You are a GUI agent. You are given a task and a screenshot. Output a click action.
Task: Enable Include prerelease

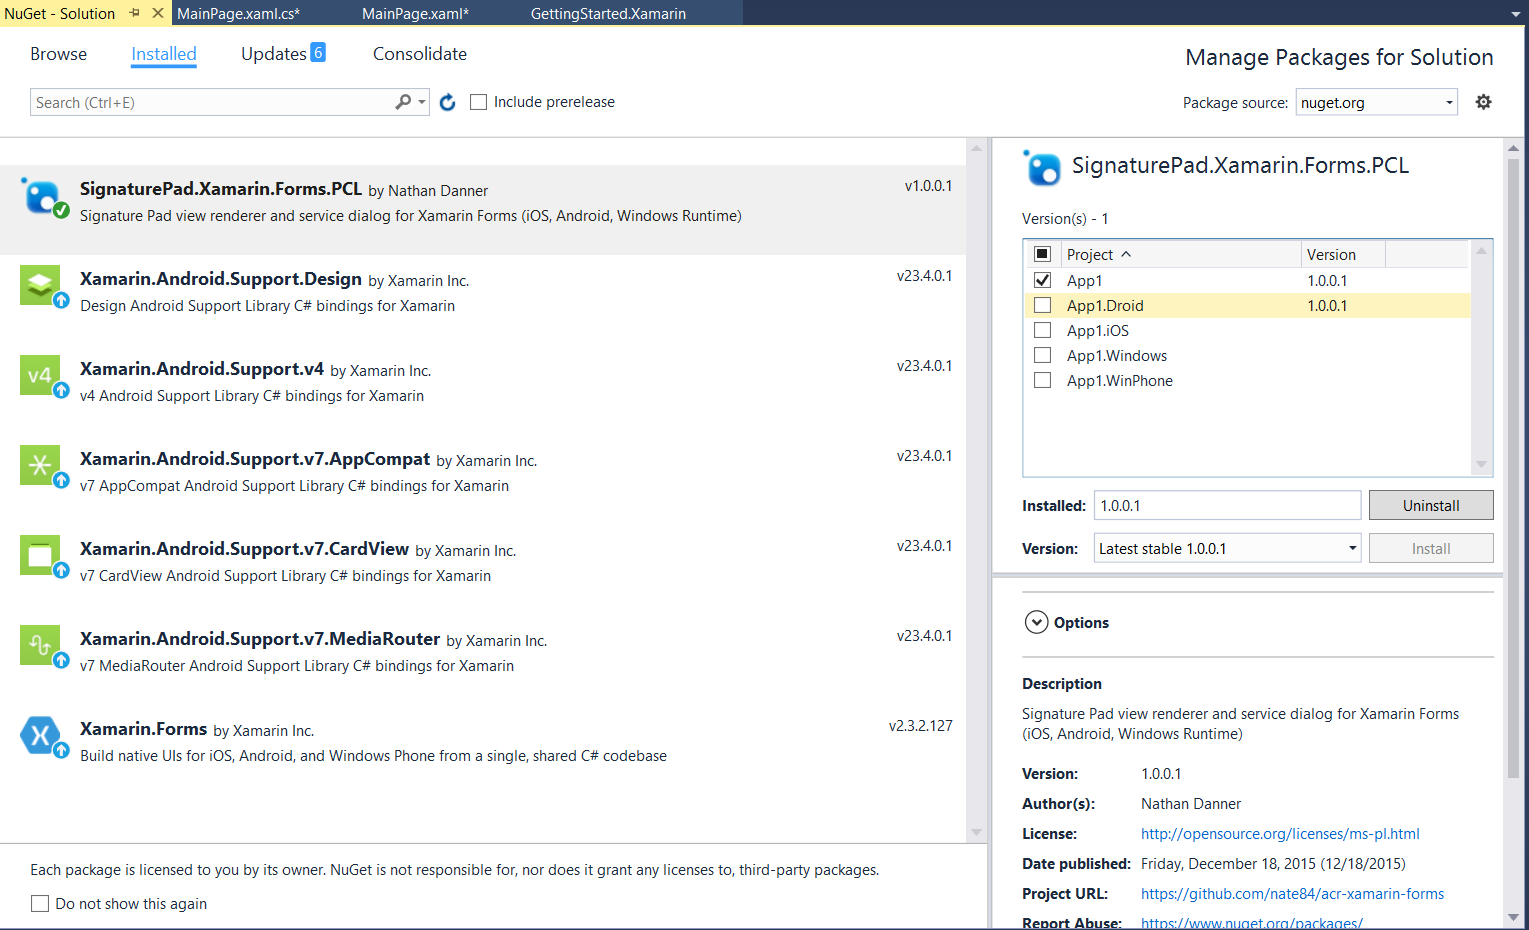point(478,101)
